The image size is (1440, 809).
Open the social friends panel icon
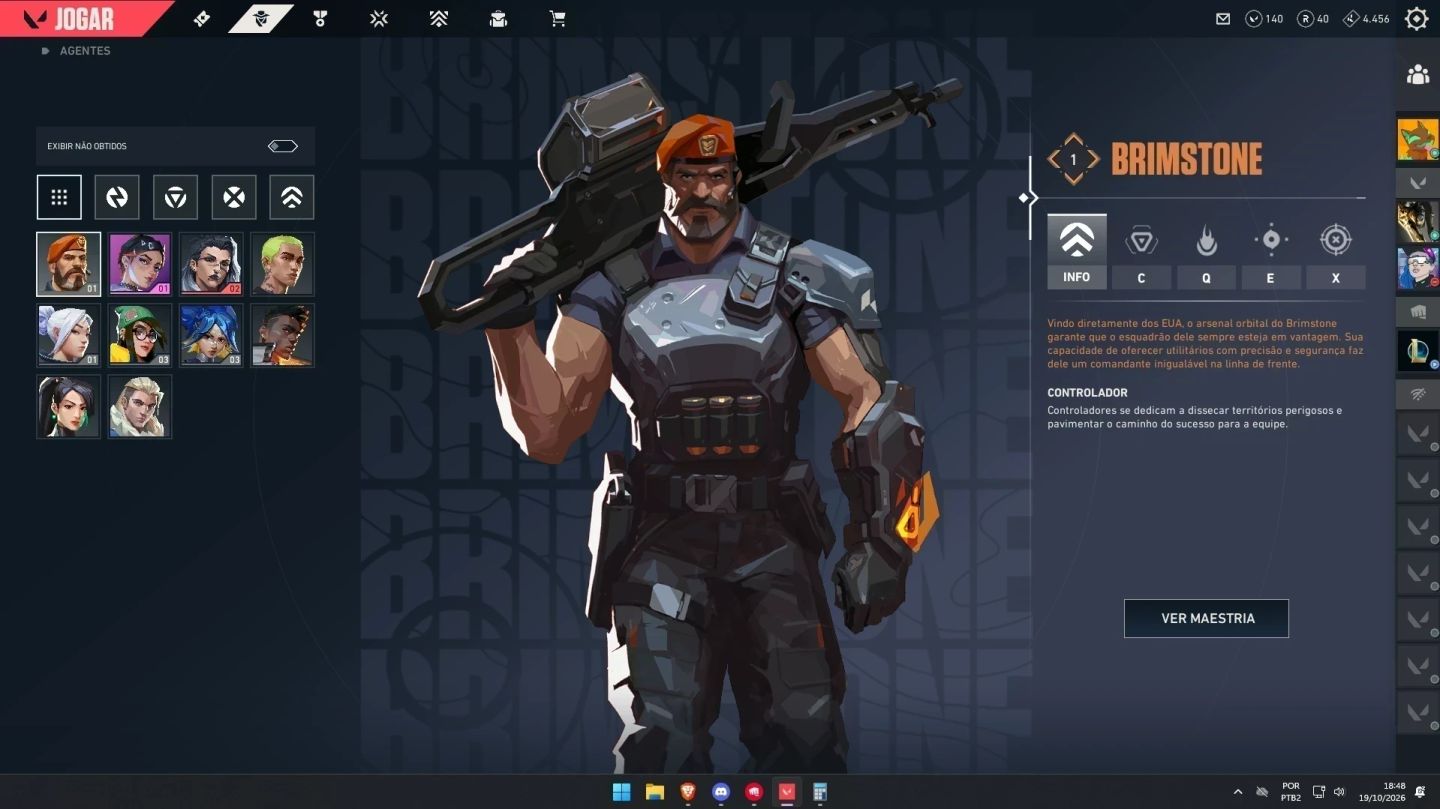pos(1418,74)
